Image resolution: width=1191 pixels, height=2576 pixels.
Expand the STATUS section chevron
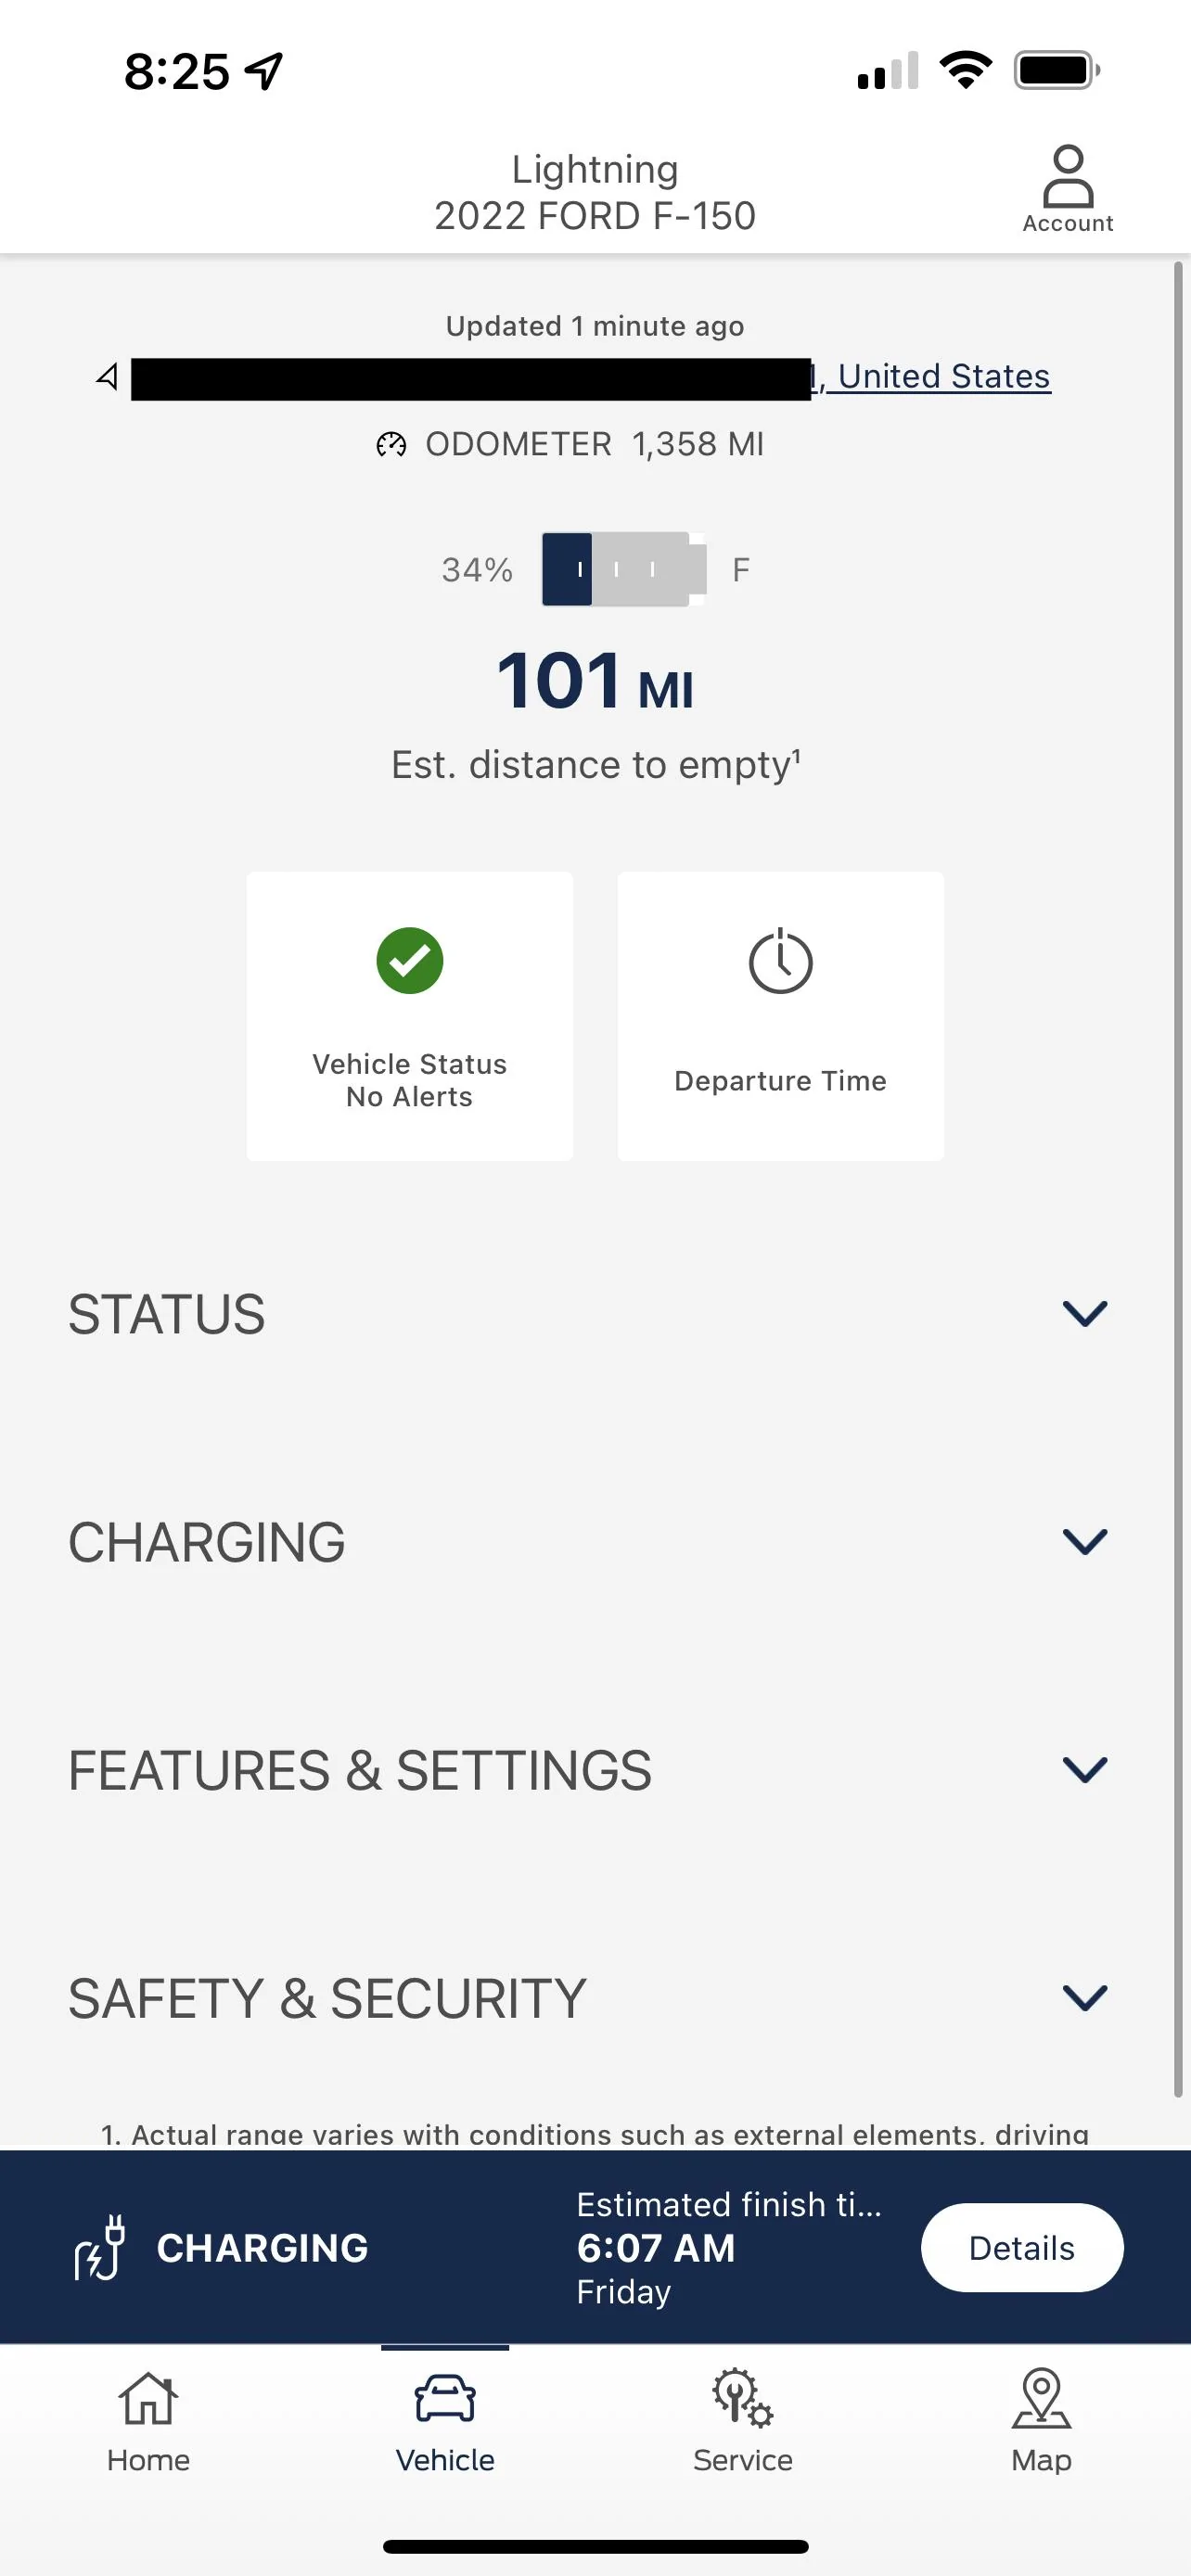tap(1084, 1313)
